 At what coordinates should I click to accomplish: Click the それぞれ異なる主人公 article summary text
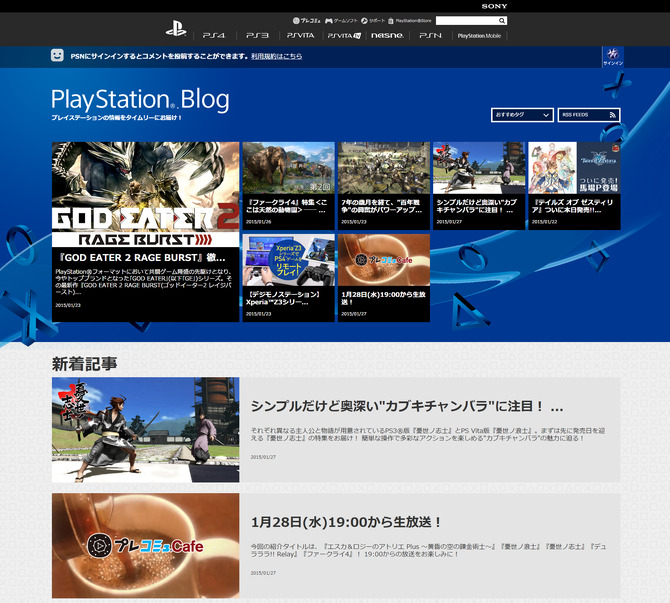(x=428, y=434)
